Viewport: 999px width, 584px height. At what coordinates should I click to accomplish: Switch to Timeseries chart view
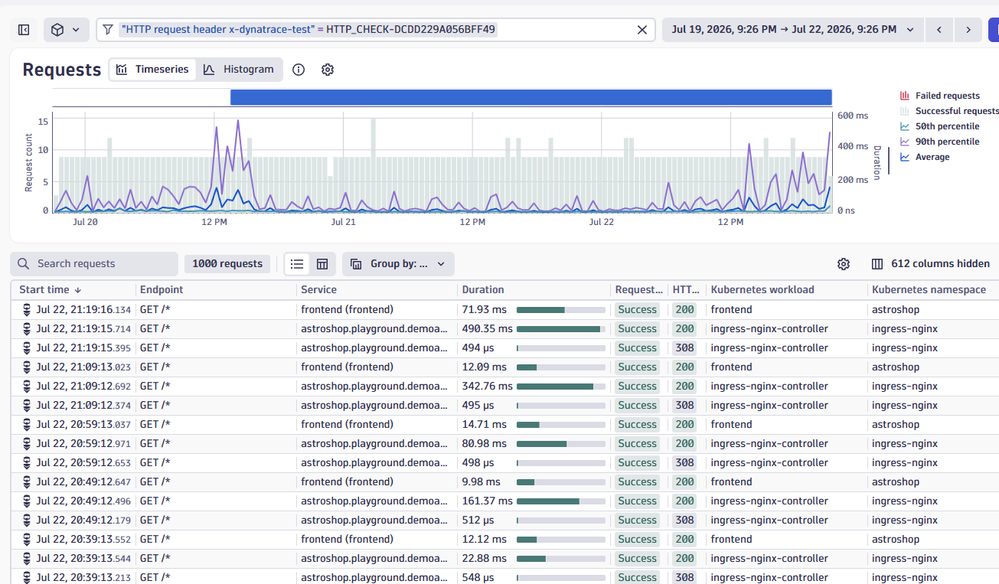pos(153,69)
